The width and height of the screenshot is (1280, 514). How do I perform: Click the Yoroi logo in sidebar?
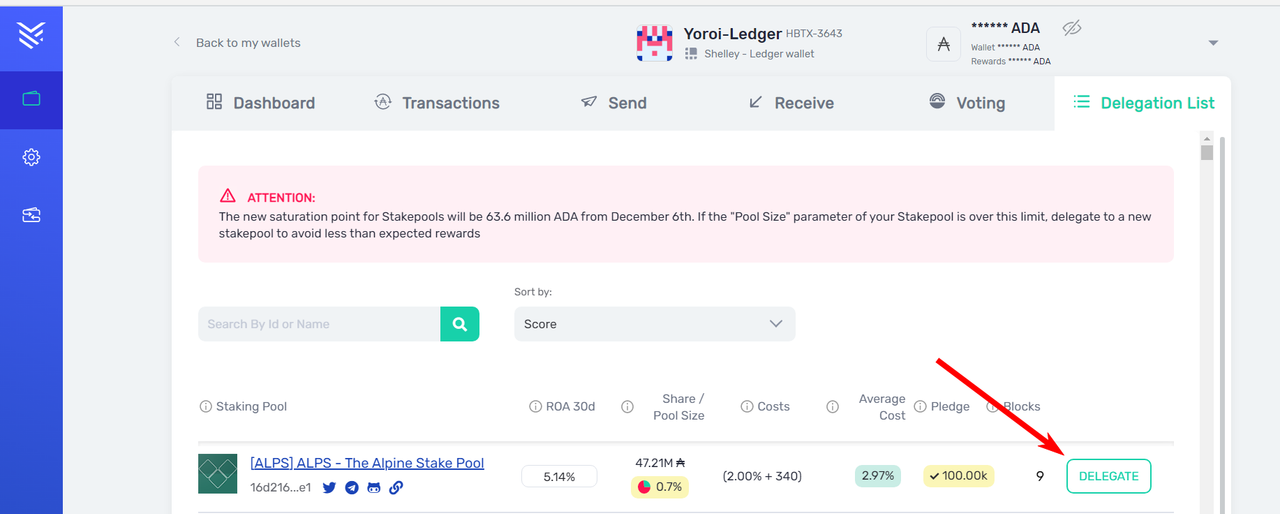pyautogui.click(x=31, y=36)
